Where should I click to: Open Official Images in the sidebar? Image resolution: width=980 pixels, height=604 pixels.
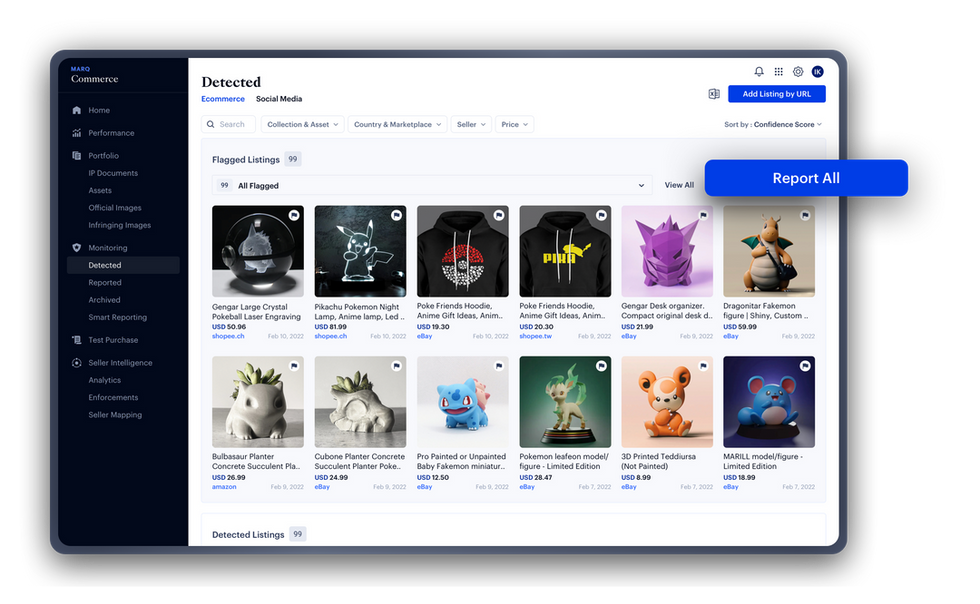coord(115,208)
